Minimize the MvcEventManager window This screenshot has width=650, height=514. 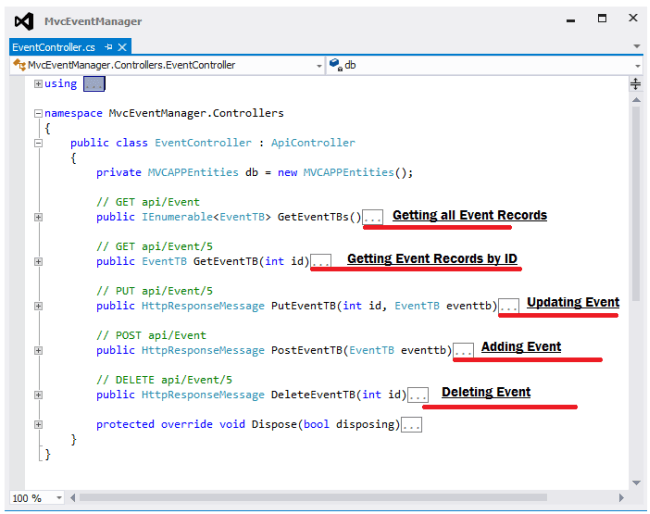[x=571, y=19]
